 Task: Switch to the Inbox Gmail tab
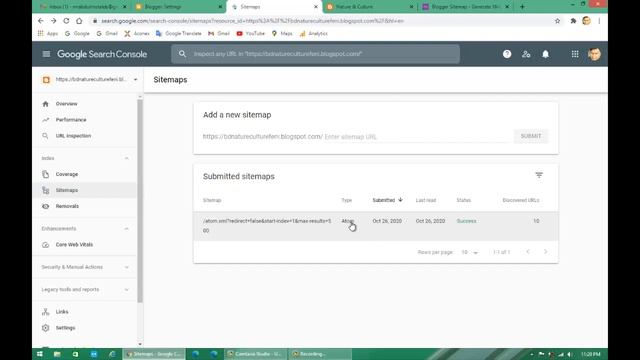(x=82, y=7)
